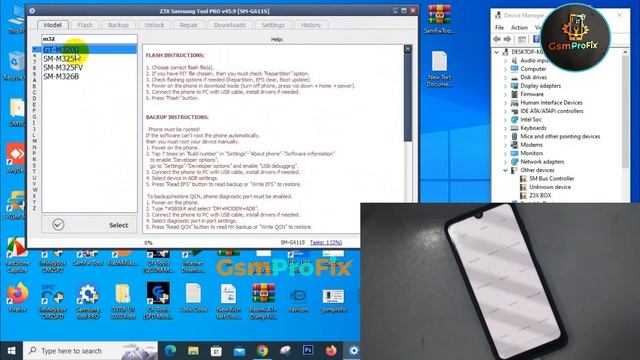640x360 pixels.
Task: Click the taskbar search box
Action: (90, 351)
